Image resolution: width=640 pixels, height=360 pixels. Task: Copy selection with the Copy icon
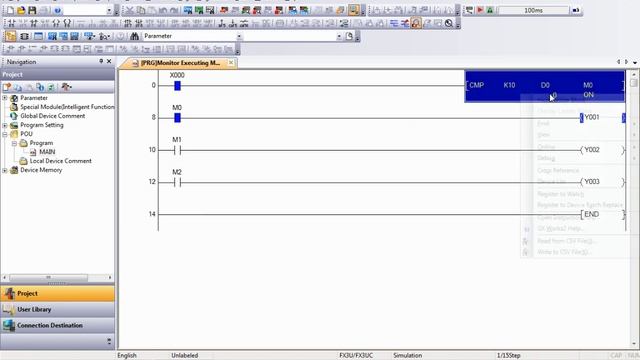click(140, 10)
